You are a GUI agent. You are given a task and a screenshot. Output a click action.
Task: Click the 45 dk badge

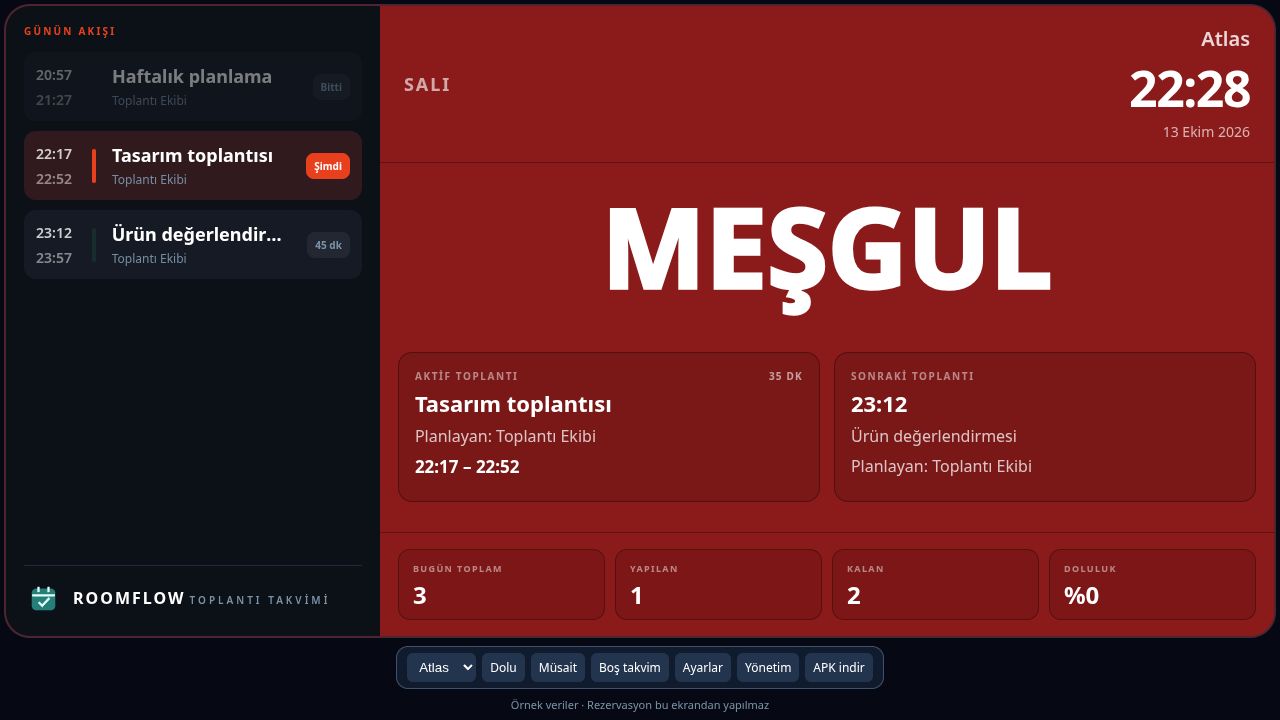[328, 245]
